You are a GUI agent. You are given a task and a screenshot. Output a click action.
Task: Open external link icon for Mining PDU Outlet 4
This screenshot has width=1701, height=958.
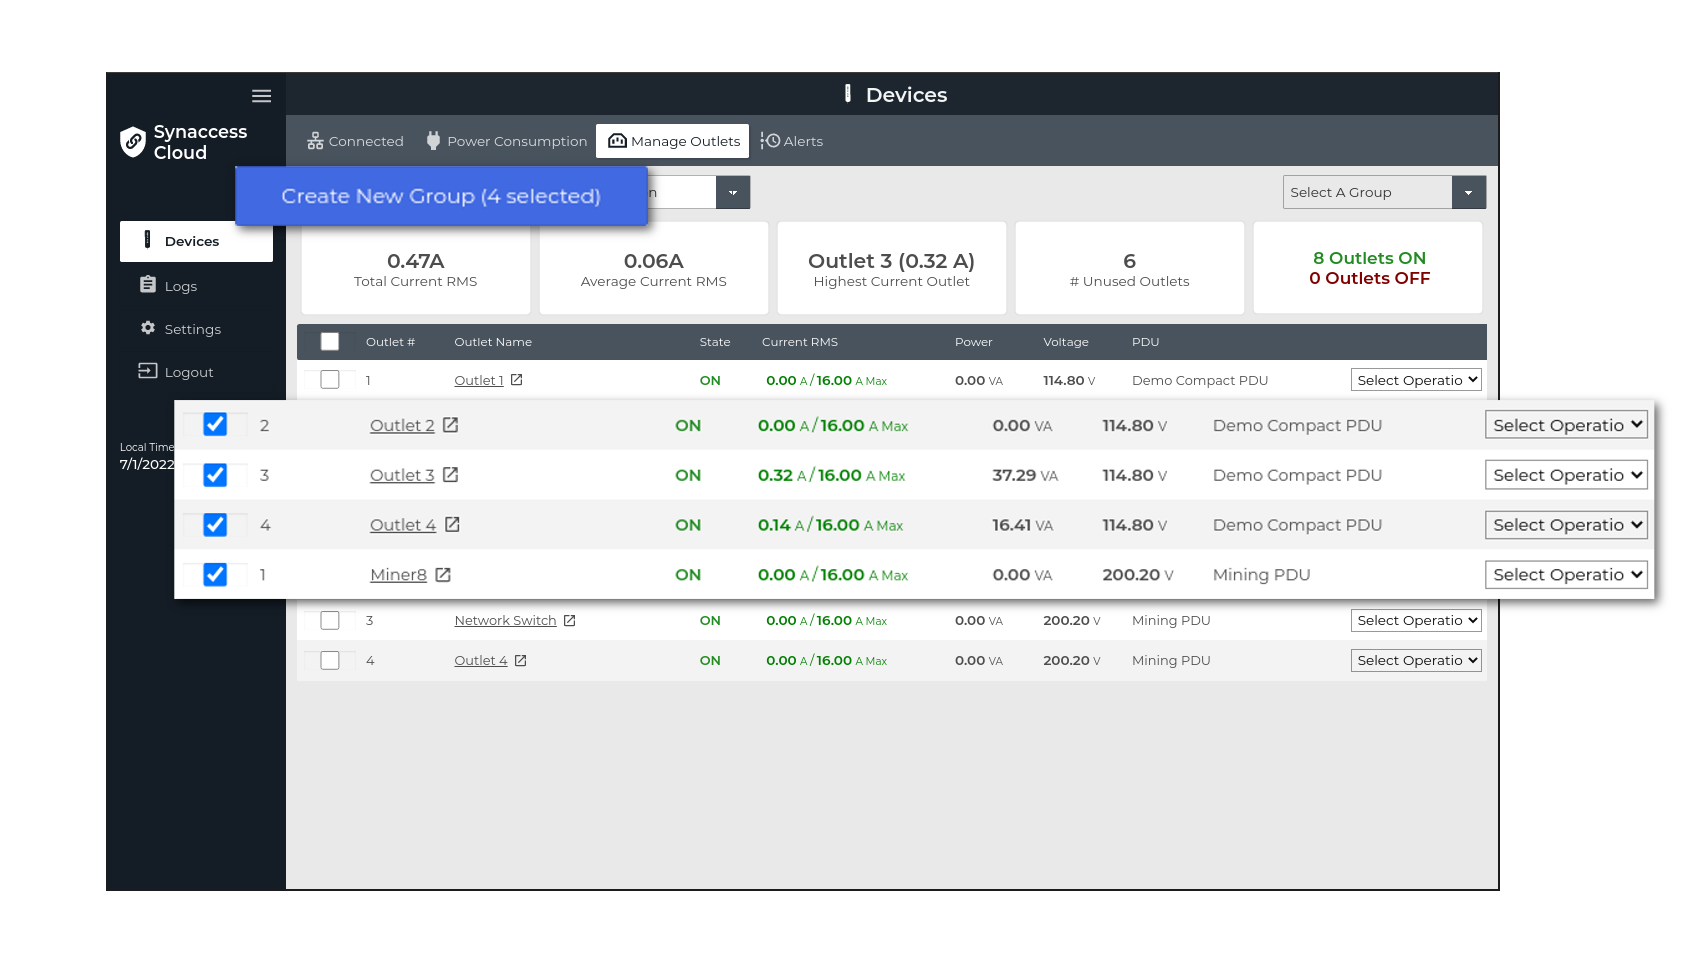(521, 661)
